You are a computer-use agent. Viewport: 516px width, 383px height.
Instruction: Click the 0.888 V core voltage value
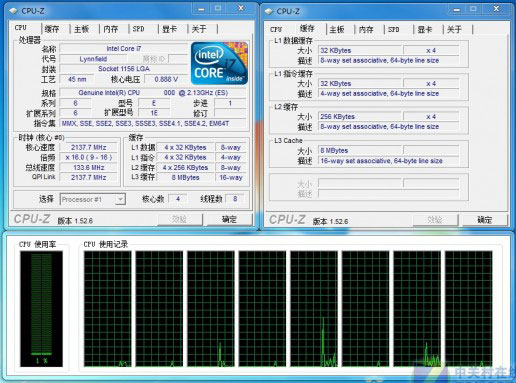tap(166, 79)
